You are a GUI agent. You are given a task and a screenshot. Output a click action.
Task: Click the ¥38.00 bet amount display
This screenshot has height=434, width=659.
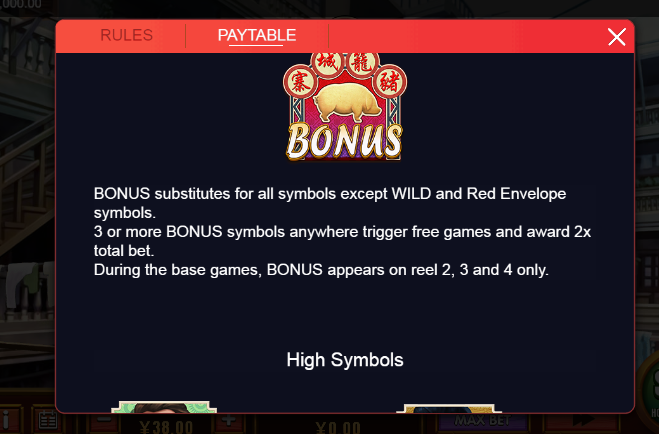[167, 426]
